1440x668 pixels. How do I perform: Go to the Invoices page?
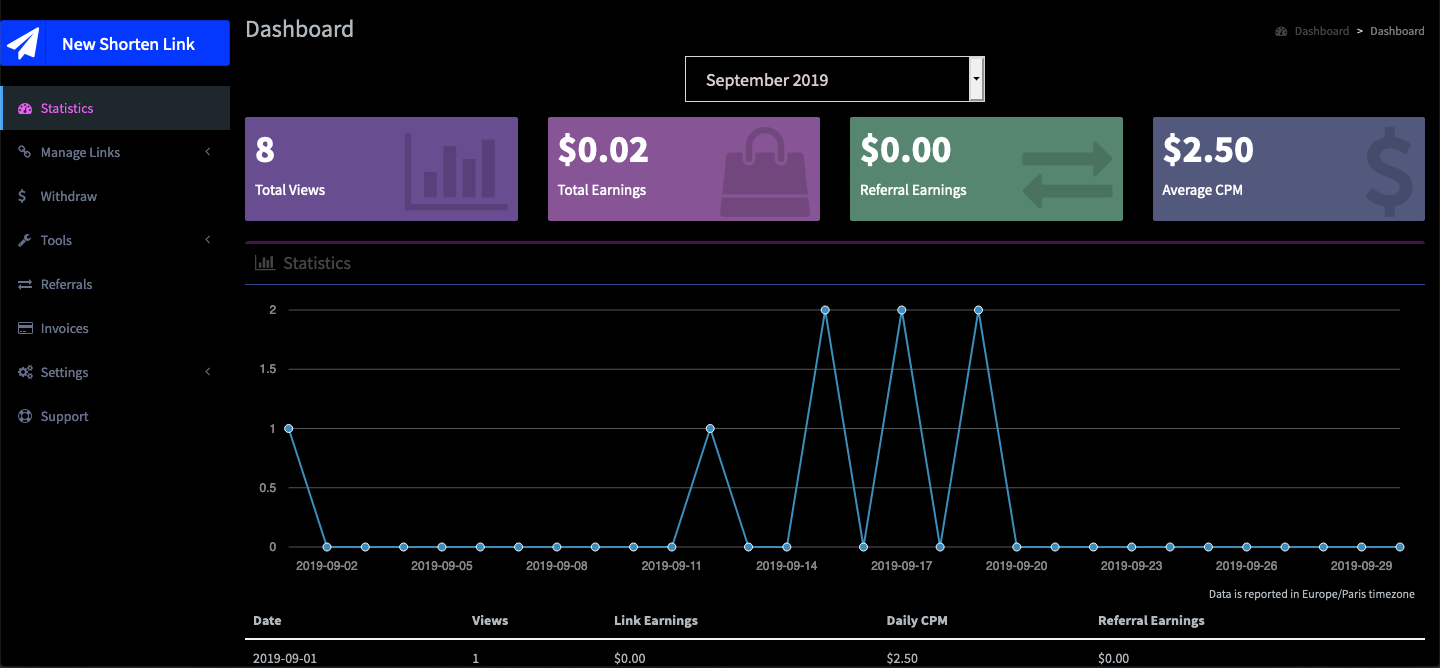(x=65, y=329)
